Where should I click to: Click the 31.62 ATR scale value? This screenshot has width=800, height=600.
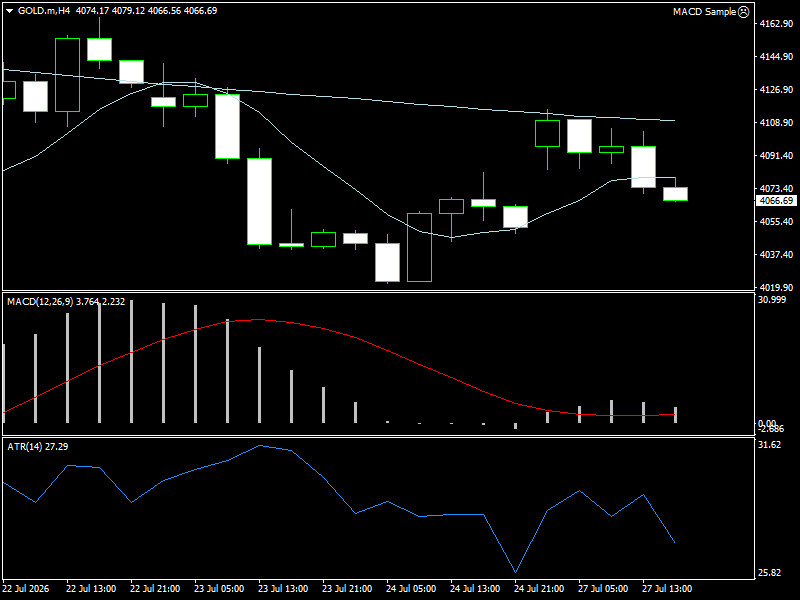point(769,445)
